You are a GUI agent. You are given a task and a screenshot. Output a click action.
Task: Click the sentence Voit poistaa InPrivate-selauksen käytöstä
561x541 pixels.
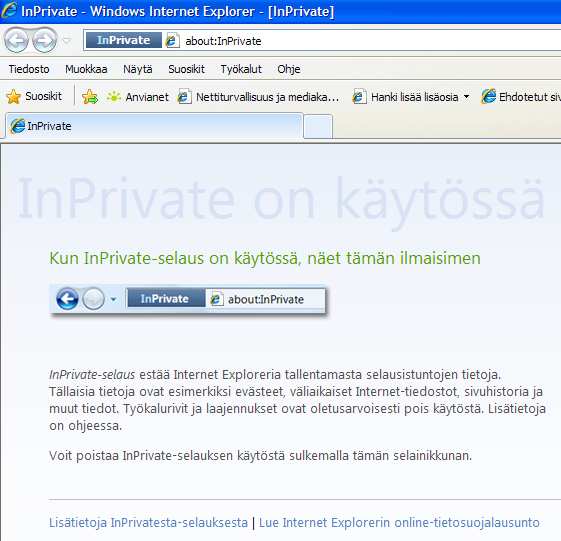click(x=260, y=456)
